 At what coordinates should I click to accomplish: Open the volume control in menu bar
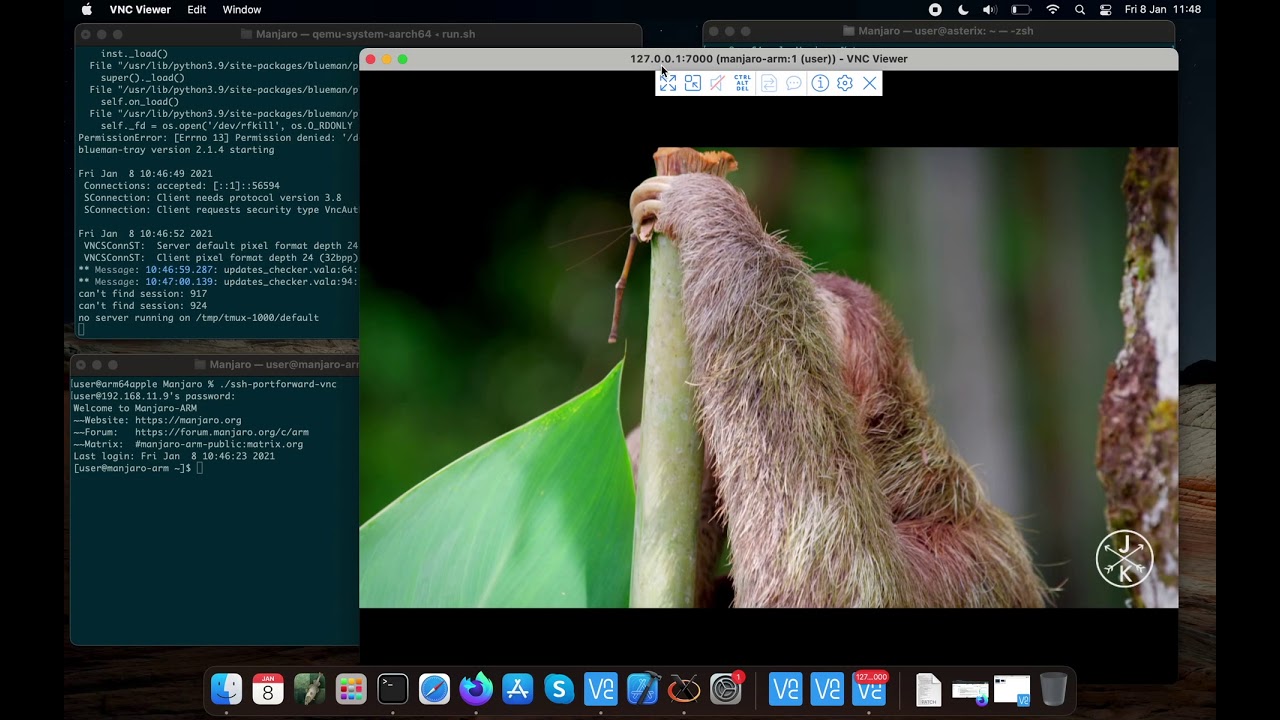(x=990, y=10)
